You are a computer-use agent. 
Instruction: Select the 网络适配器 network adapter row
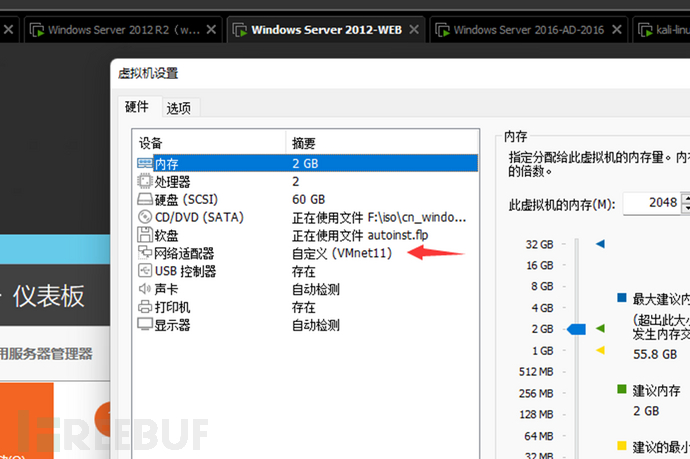(x=307, y=253)
